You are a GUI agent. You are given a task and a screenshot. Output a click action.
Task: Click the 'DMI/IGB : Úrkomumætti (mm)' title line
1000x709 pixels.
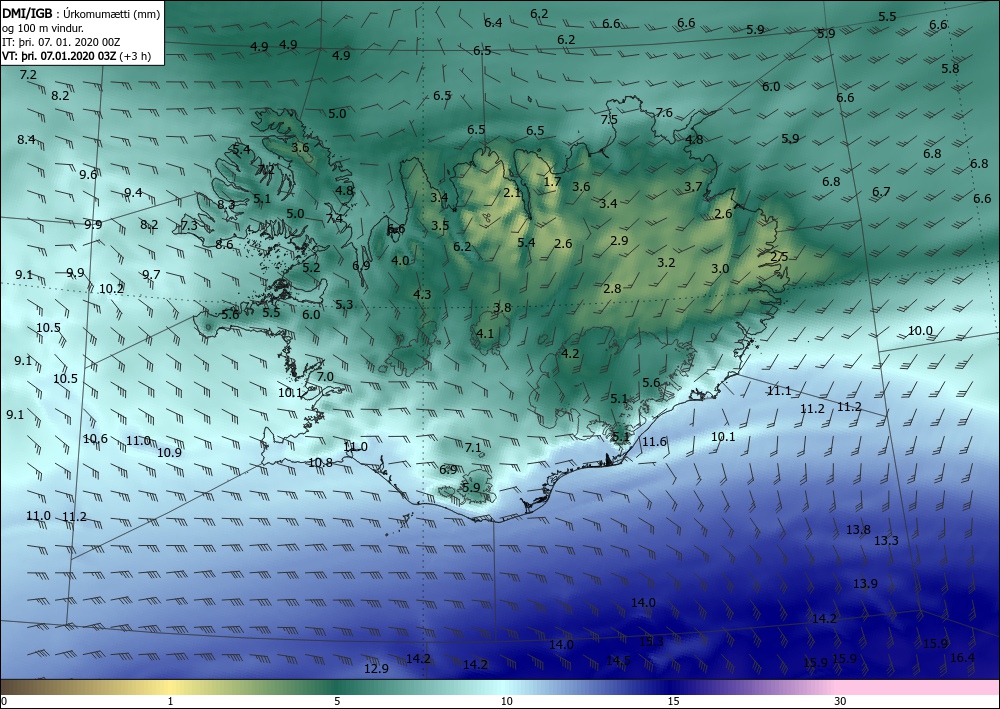[x=81, y=13]
